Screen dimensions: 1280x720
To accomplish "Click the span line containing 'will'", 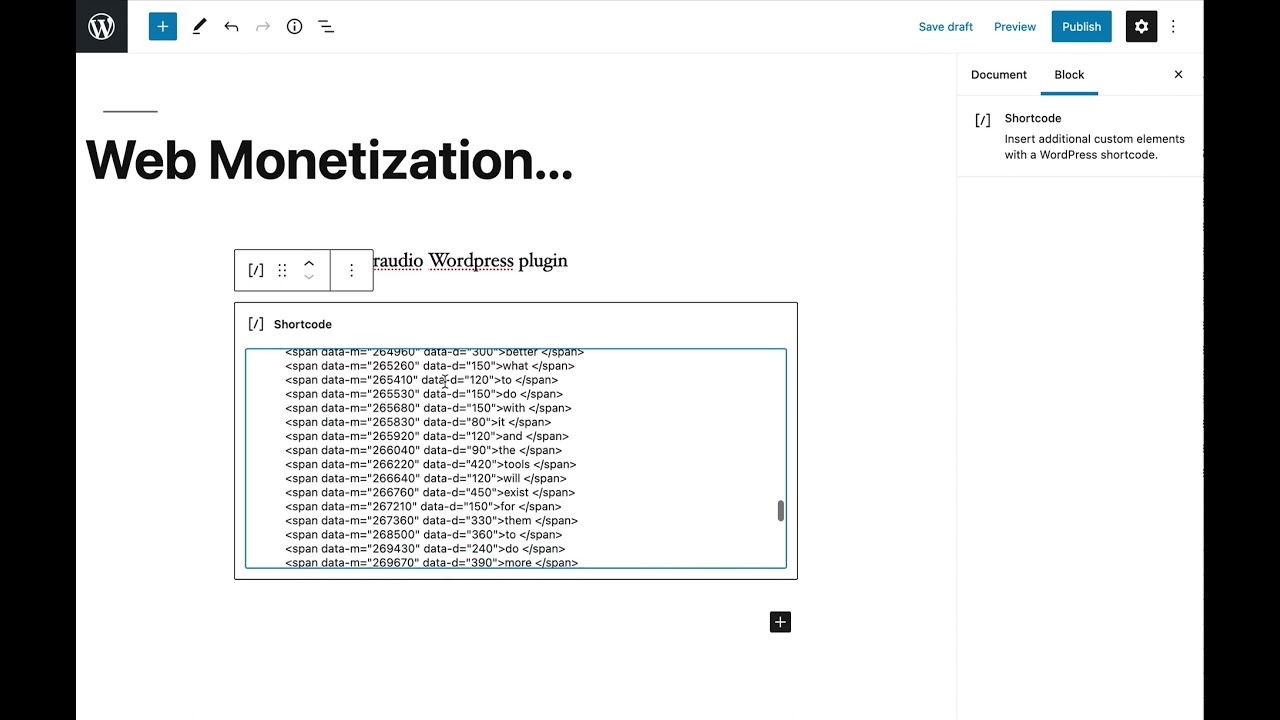I will tap(426, 478).
